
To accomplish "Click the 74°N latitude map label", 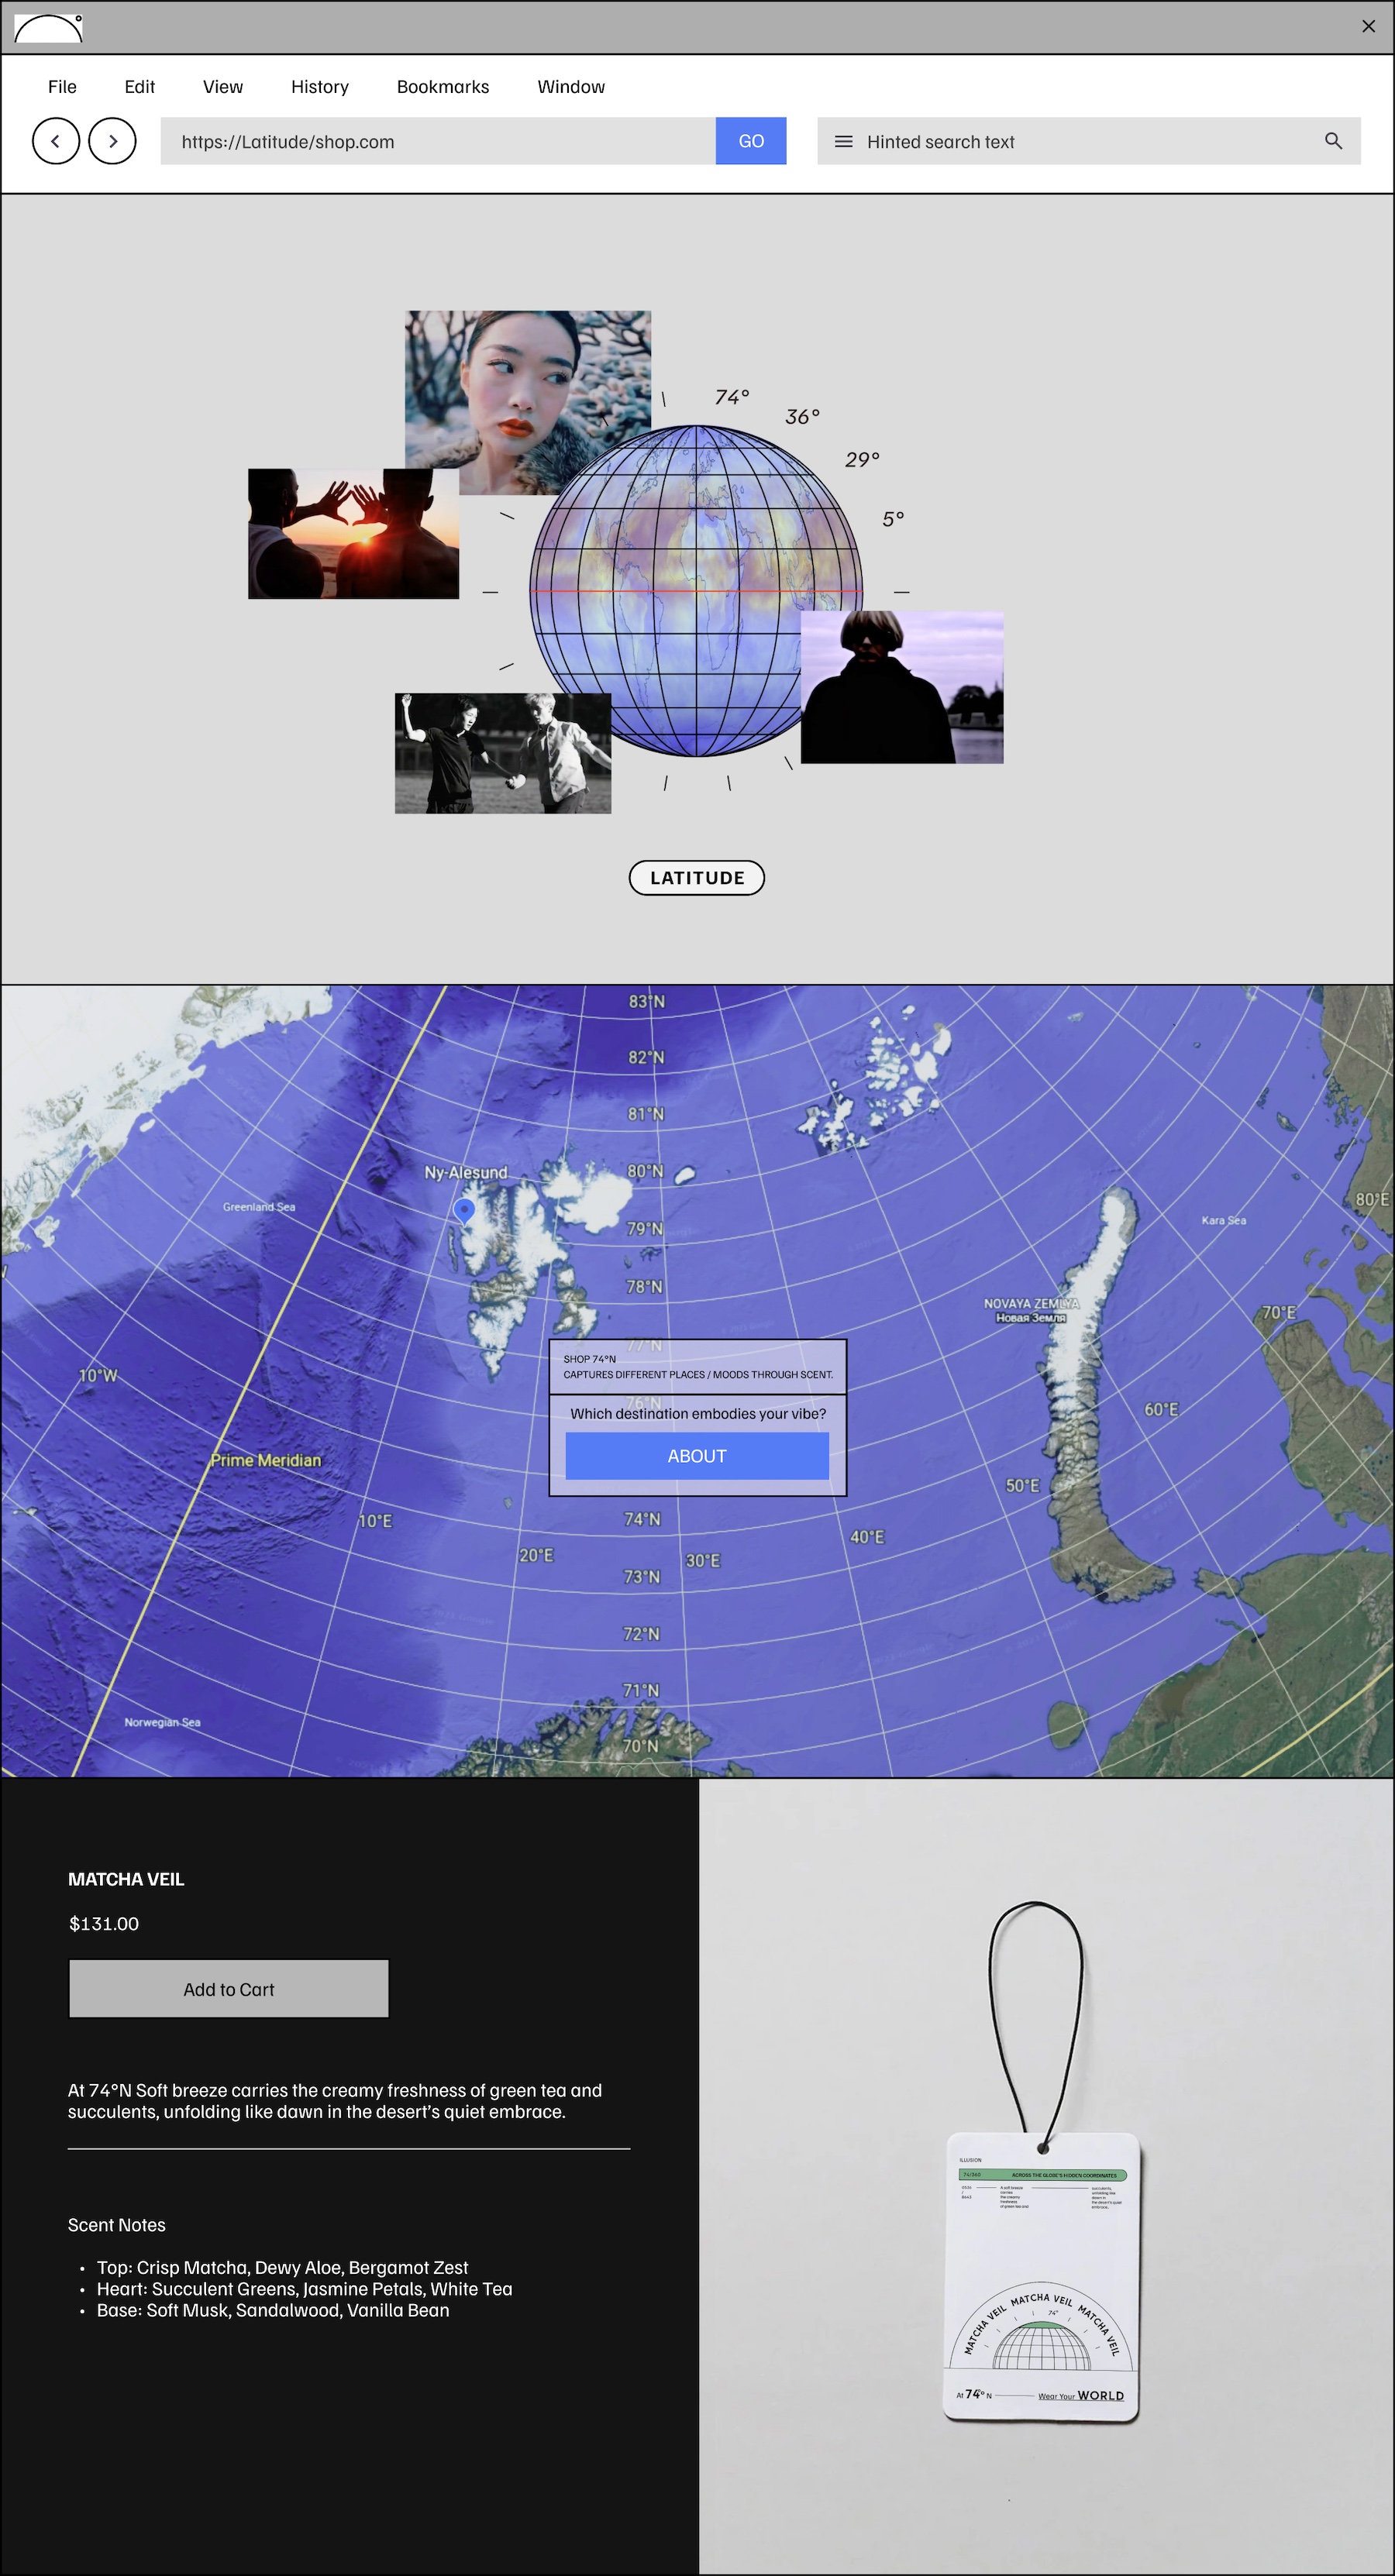I will [x=642, y=1519].
